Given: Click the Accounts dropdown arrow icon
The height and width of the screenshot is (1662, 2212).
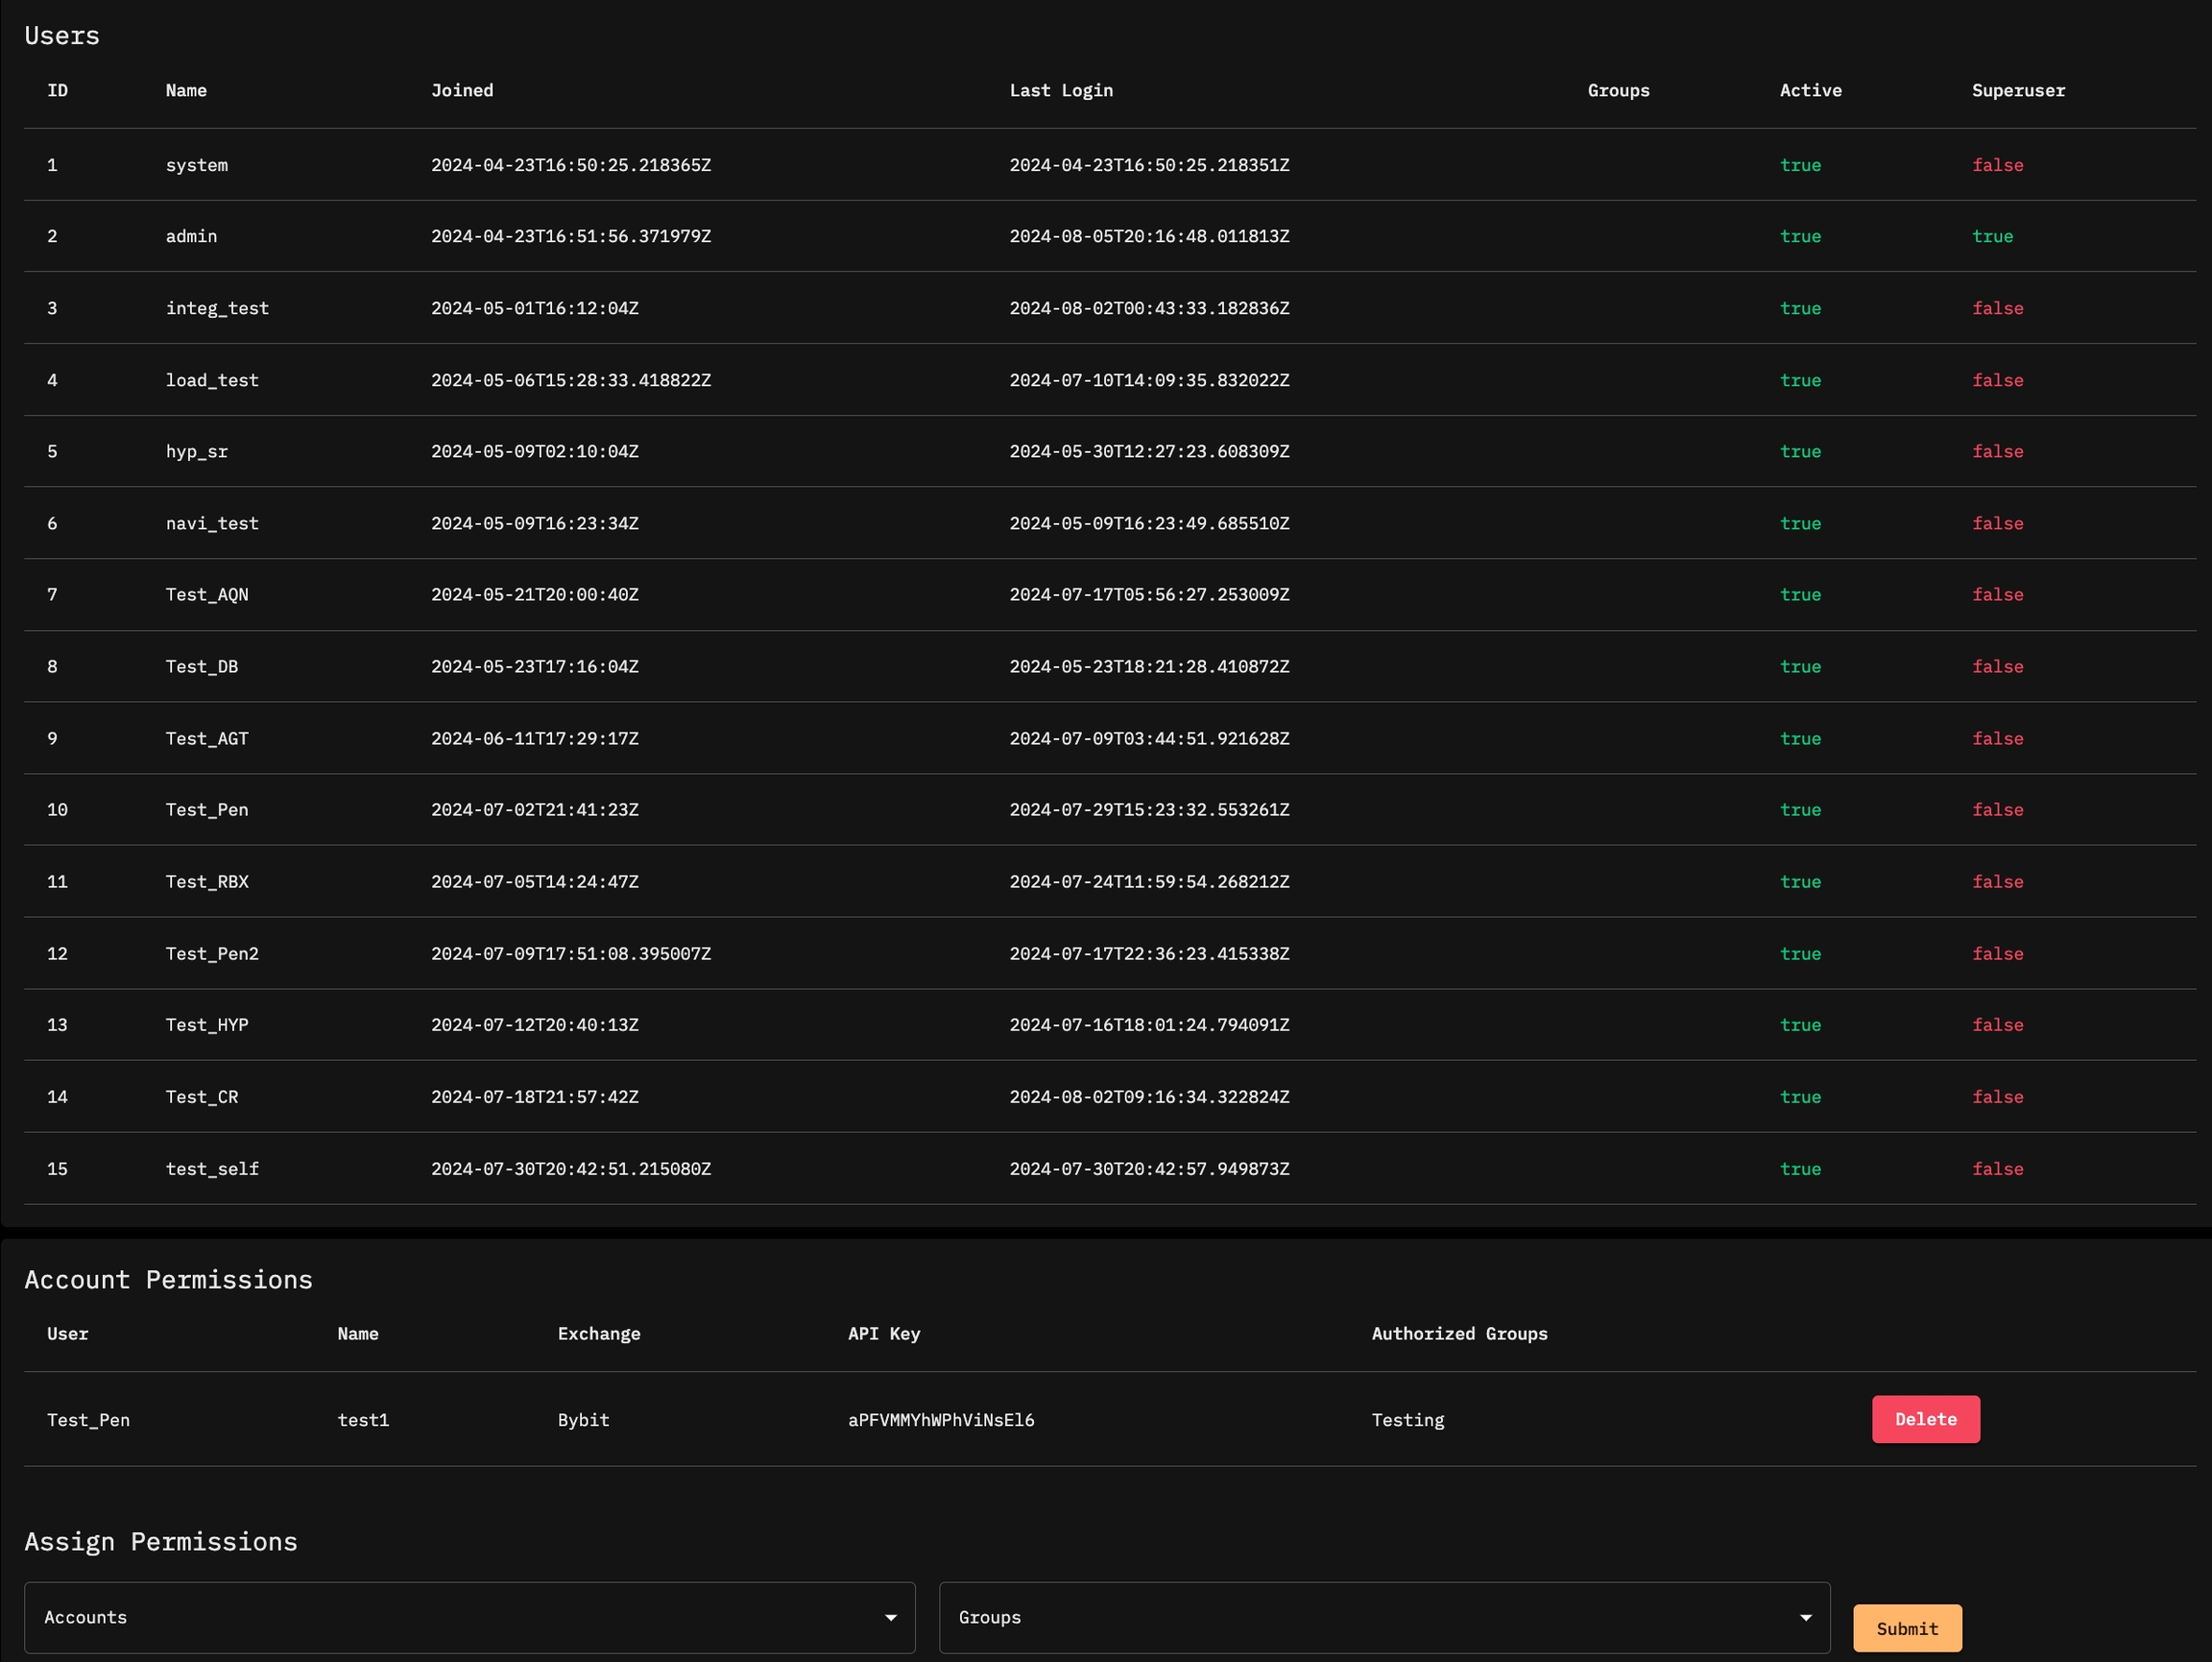Looking at the screenshot, I should coord(890,1618).
